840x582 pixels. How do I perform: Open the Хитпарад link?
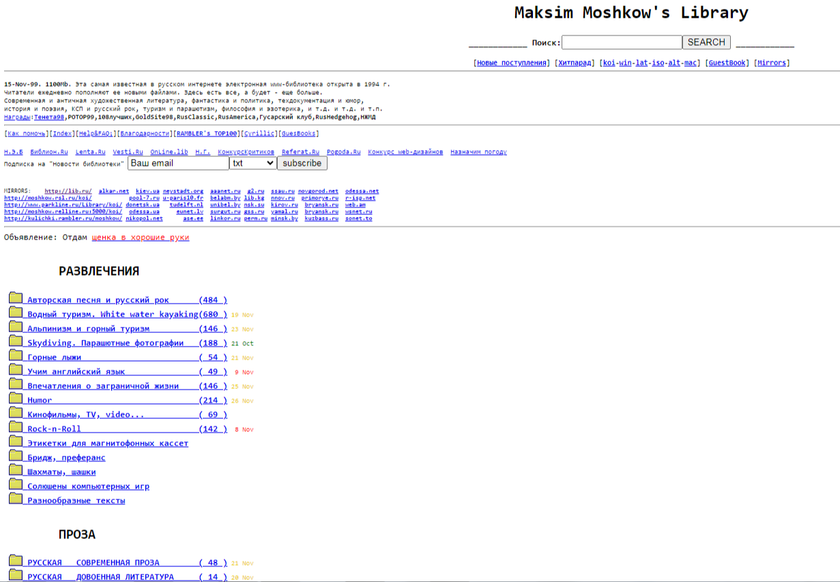click(x=574, y=63)
